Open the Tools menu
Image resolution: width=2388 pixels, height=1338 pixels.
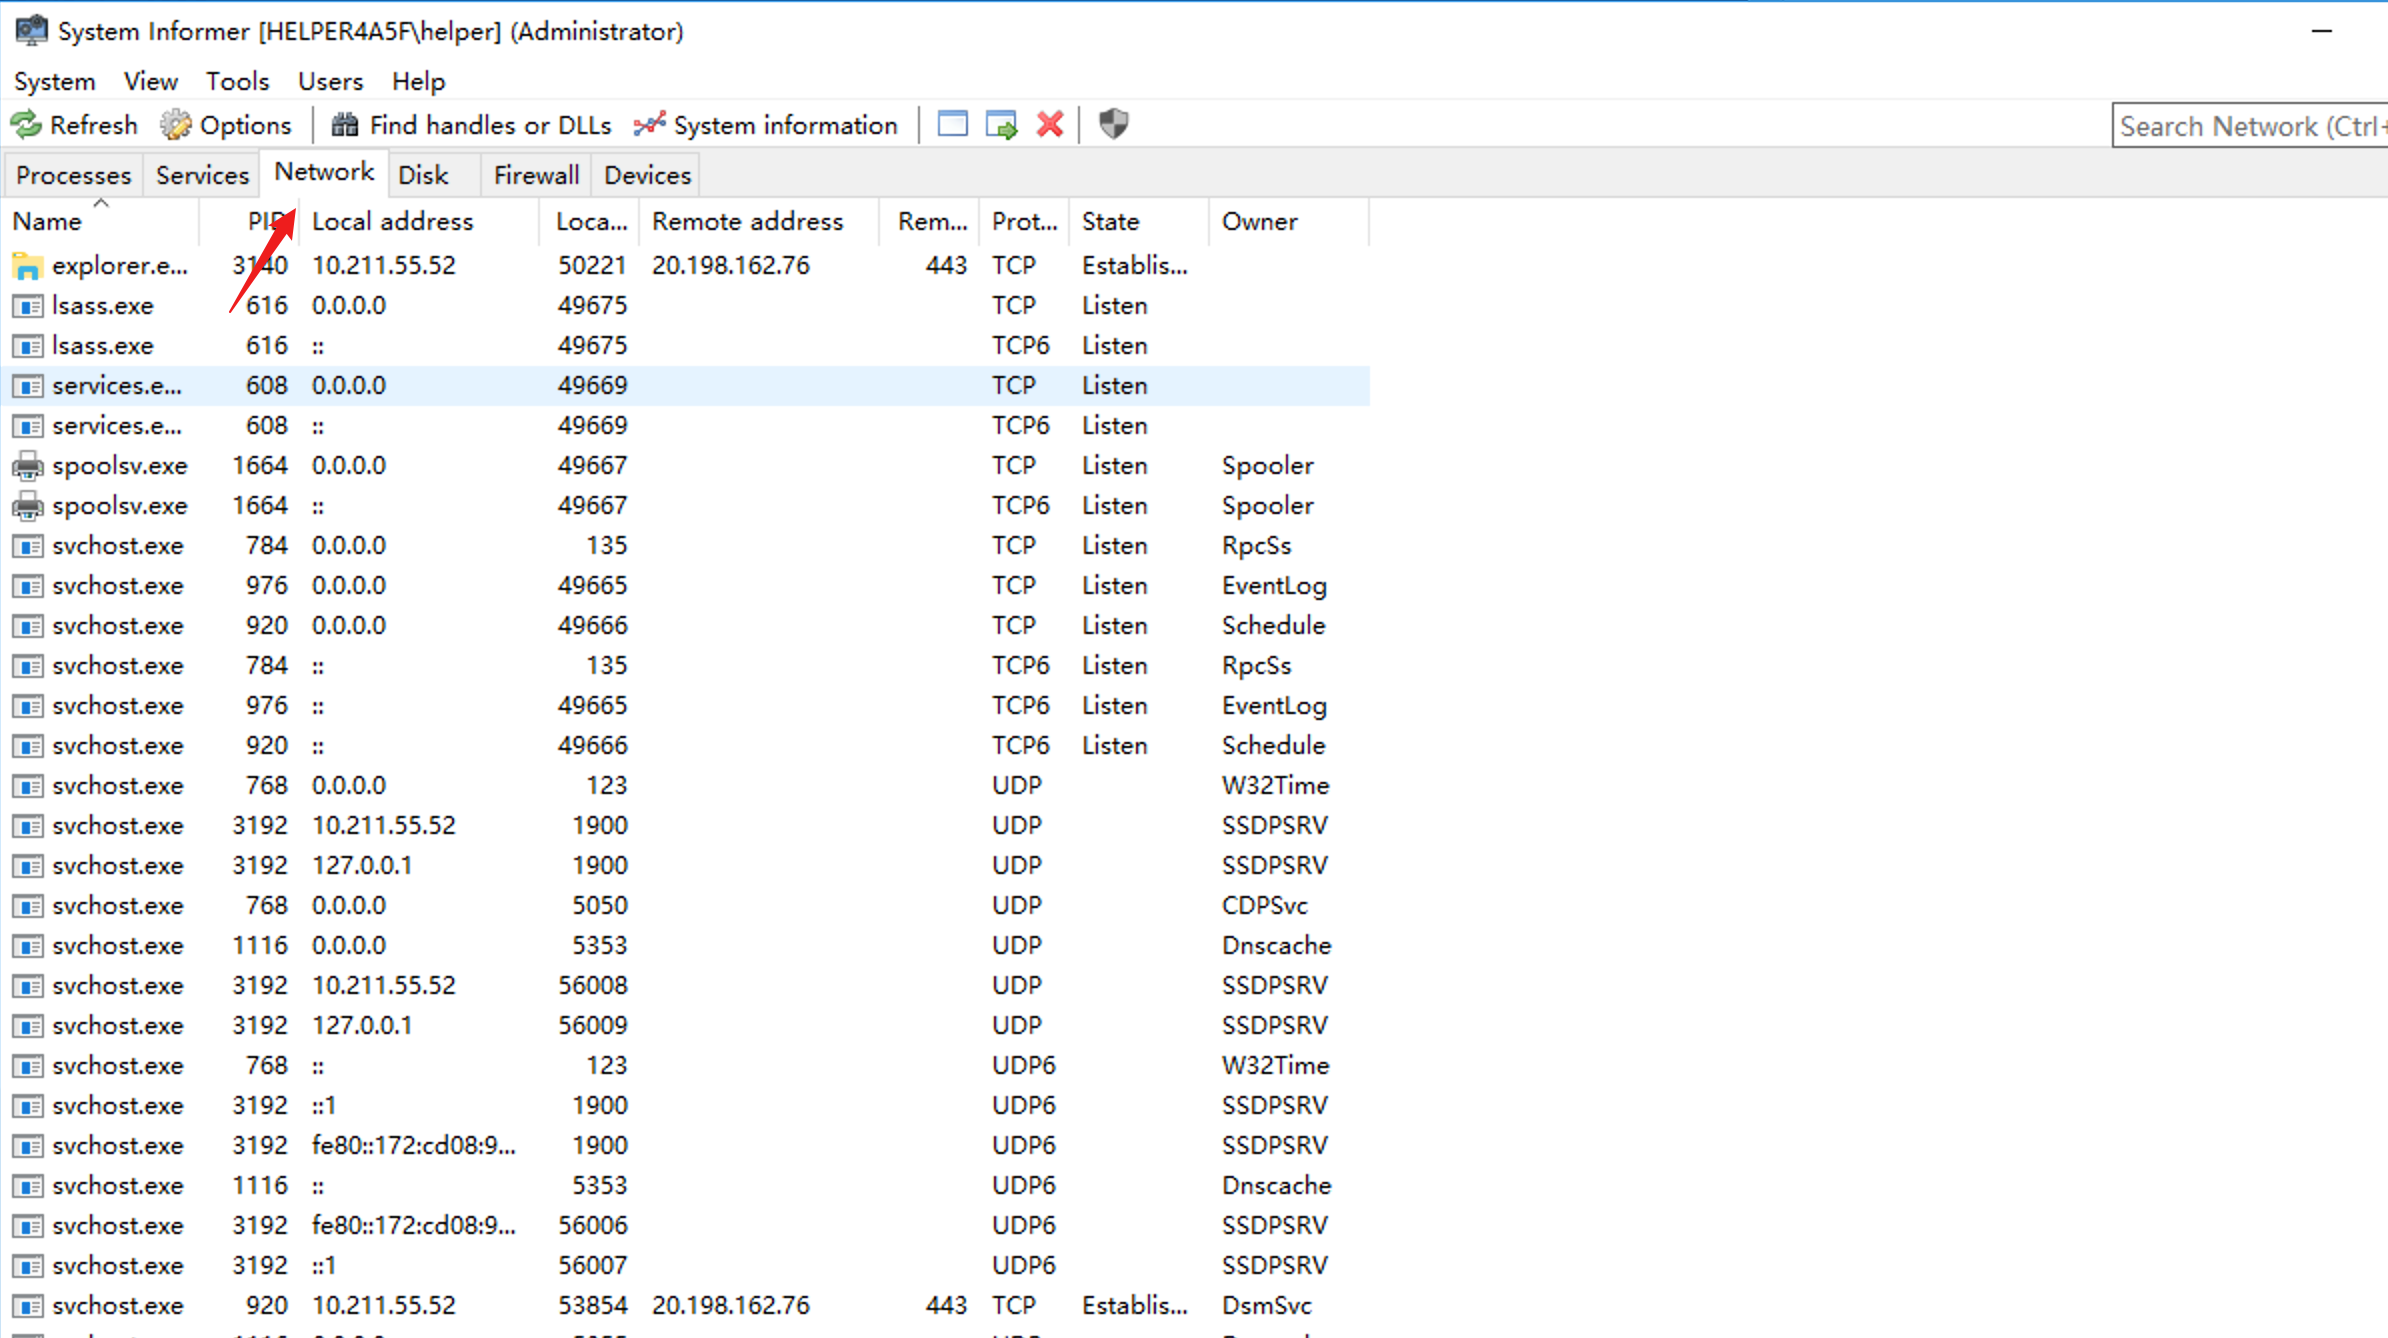coord(237,81)
